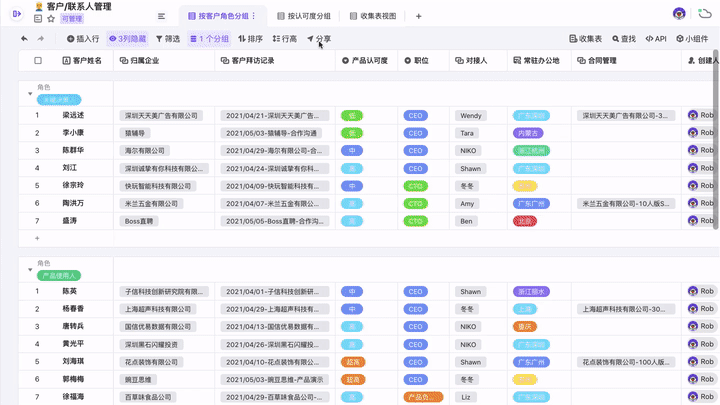Click the orange 超高 tag for 刘海琪
This screenshot has width=720, height=405.
pos(352,362)
